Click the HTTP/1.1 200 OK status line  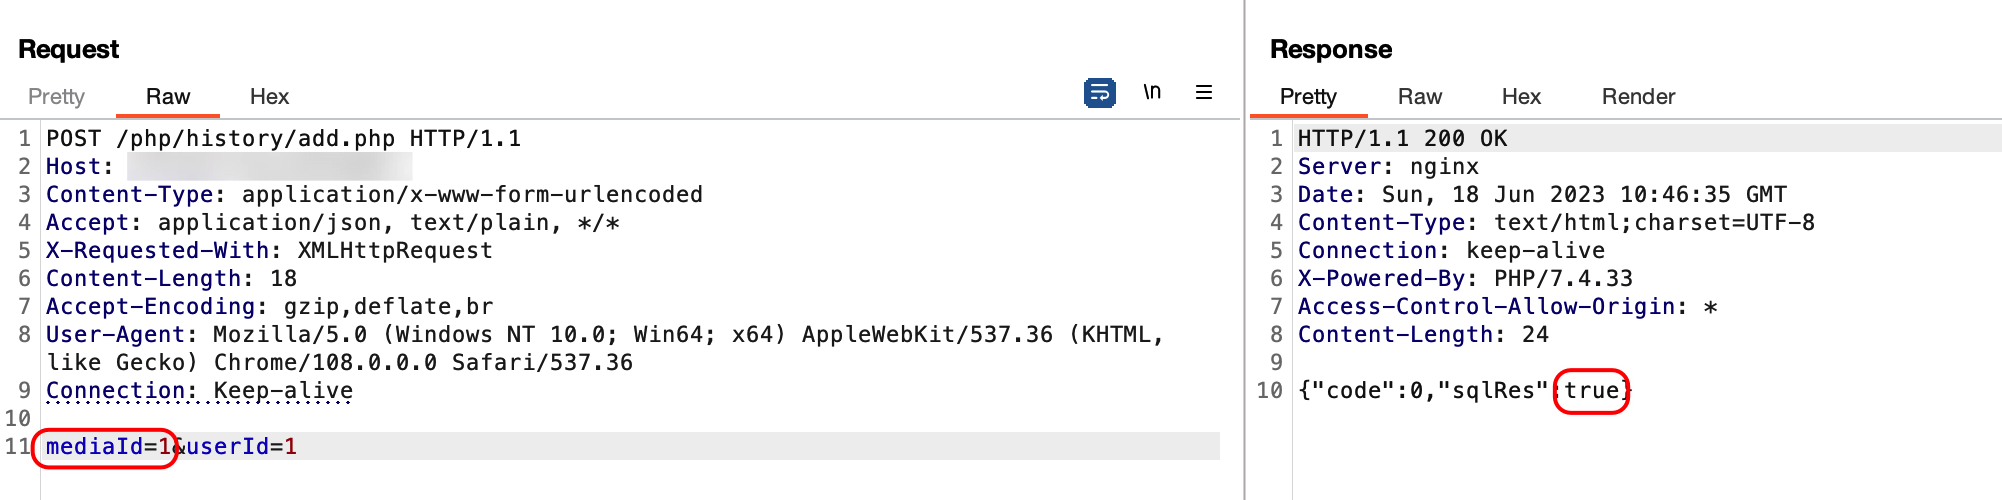[1402, 139]
